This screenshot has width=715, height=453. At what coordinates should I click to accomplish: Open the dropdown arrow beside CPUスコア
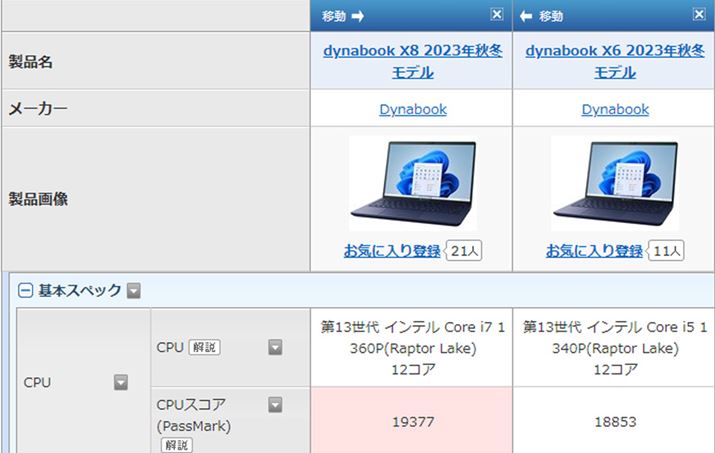coord(275,405)
